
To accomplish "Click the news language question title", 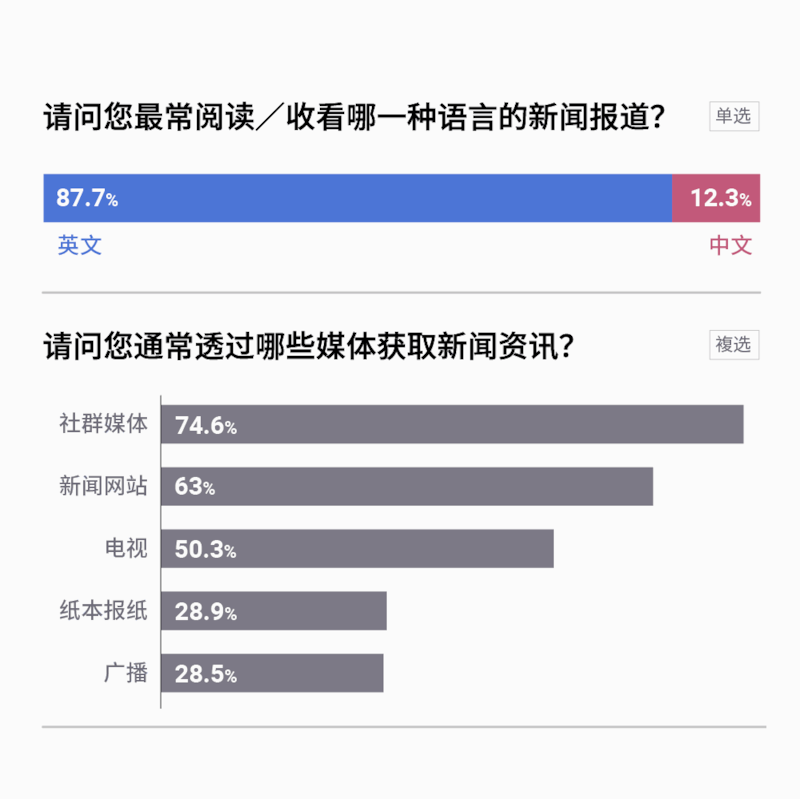I will (355, 118).
